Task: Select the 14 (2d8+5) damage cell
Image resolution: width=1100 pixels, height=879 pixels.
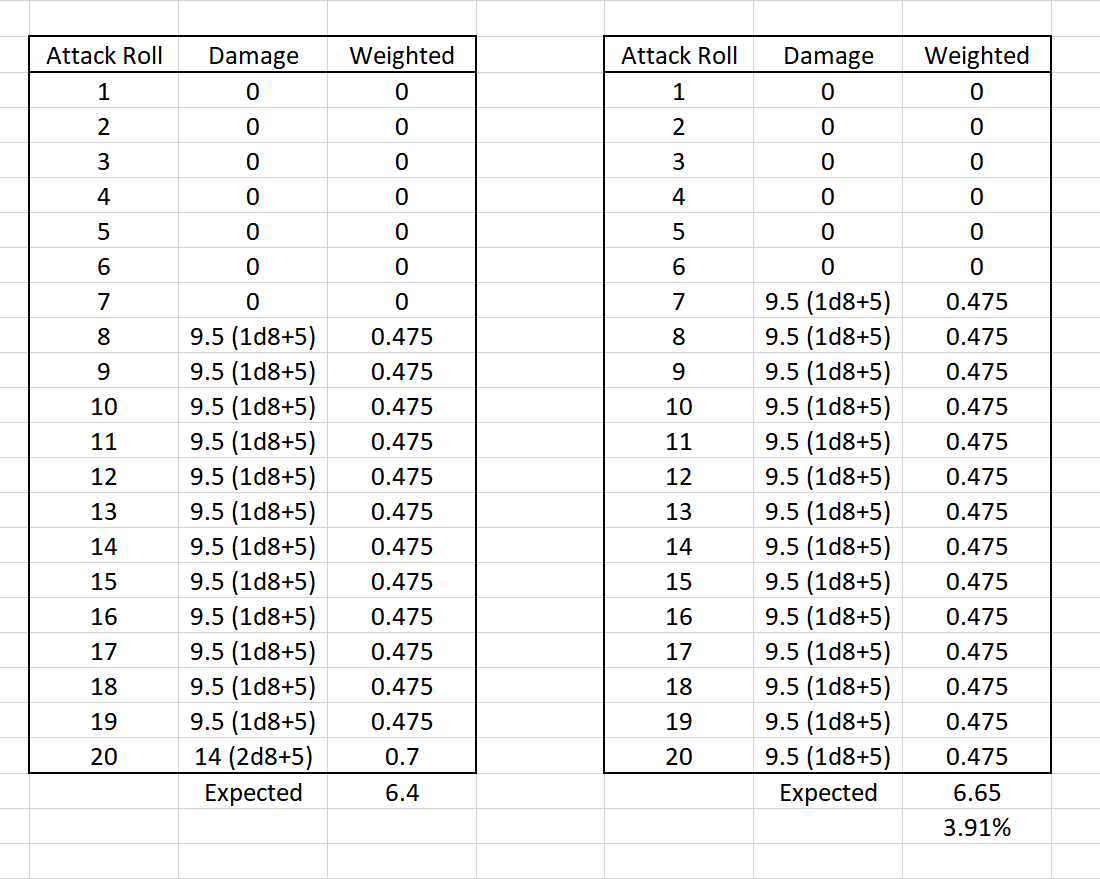Action: coord(253,757)
